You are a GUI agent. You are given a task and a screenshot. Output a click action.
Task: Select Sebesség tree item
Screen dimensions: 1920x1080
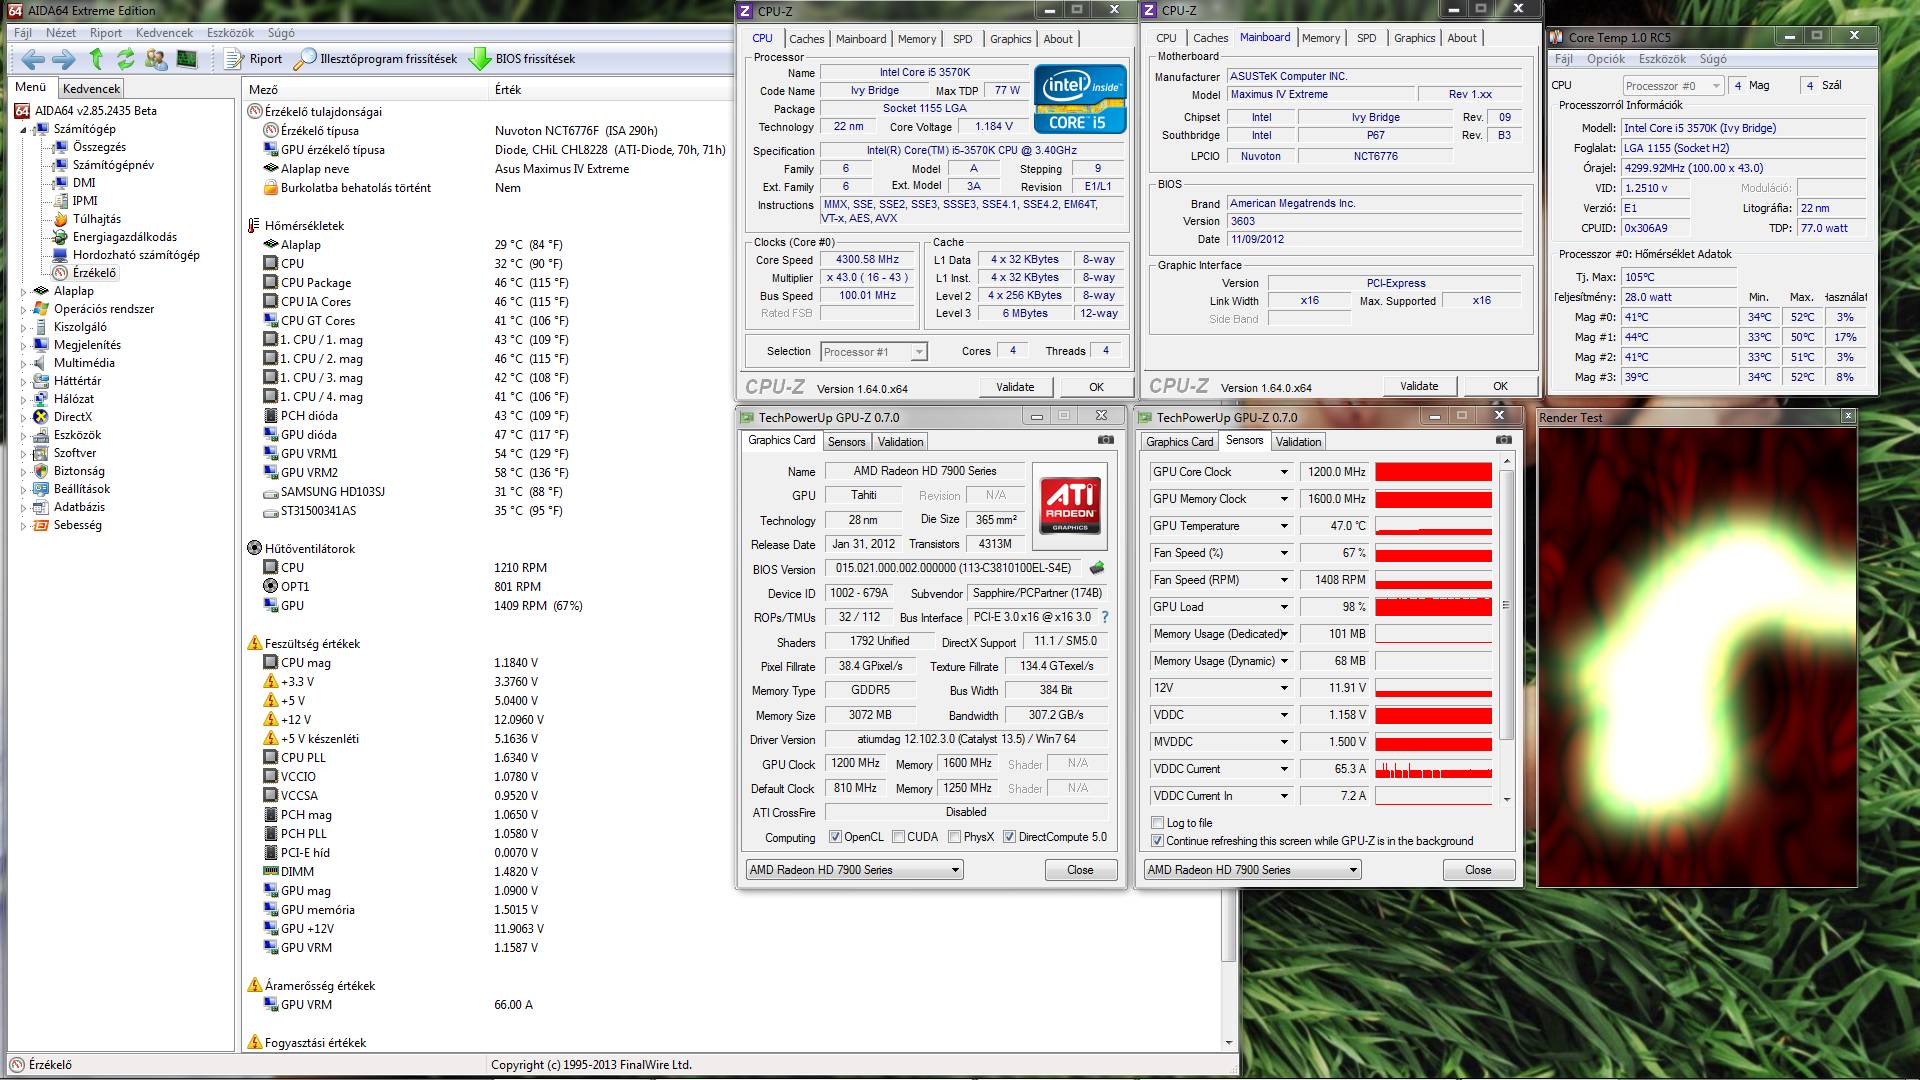pos(67,525)
